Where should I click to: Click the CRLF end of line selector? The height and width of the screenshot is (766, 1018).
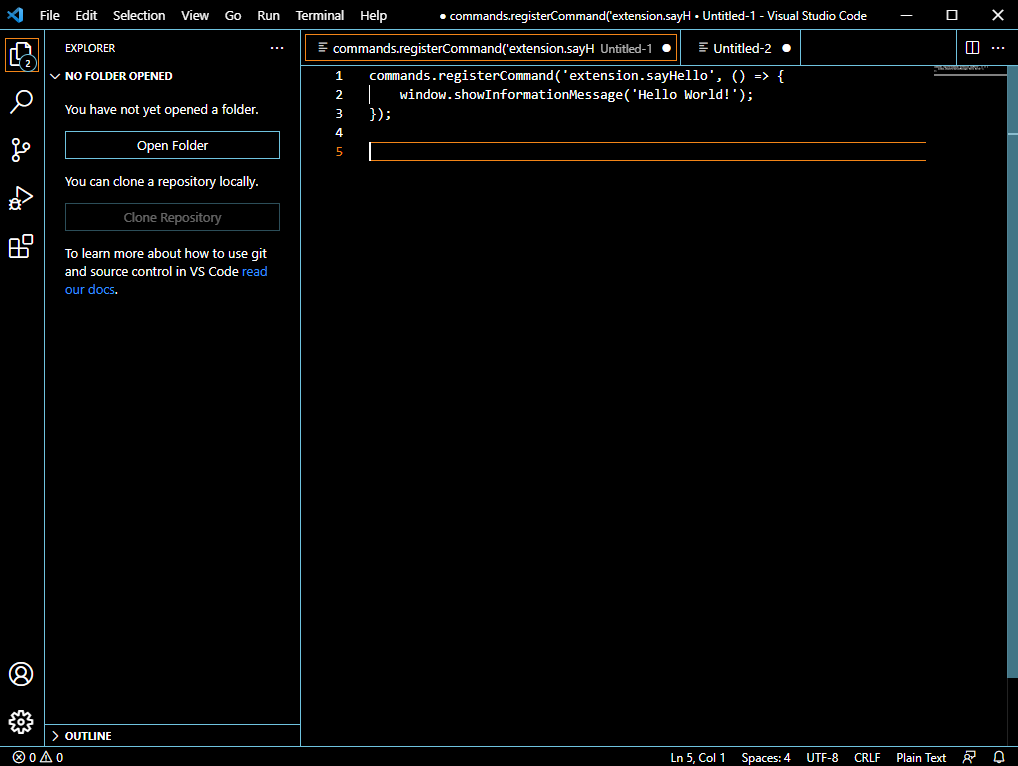867,757
